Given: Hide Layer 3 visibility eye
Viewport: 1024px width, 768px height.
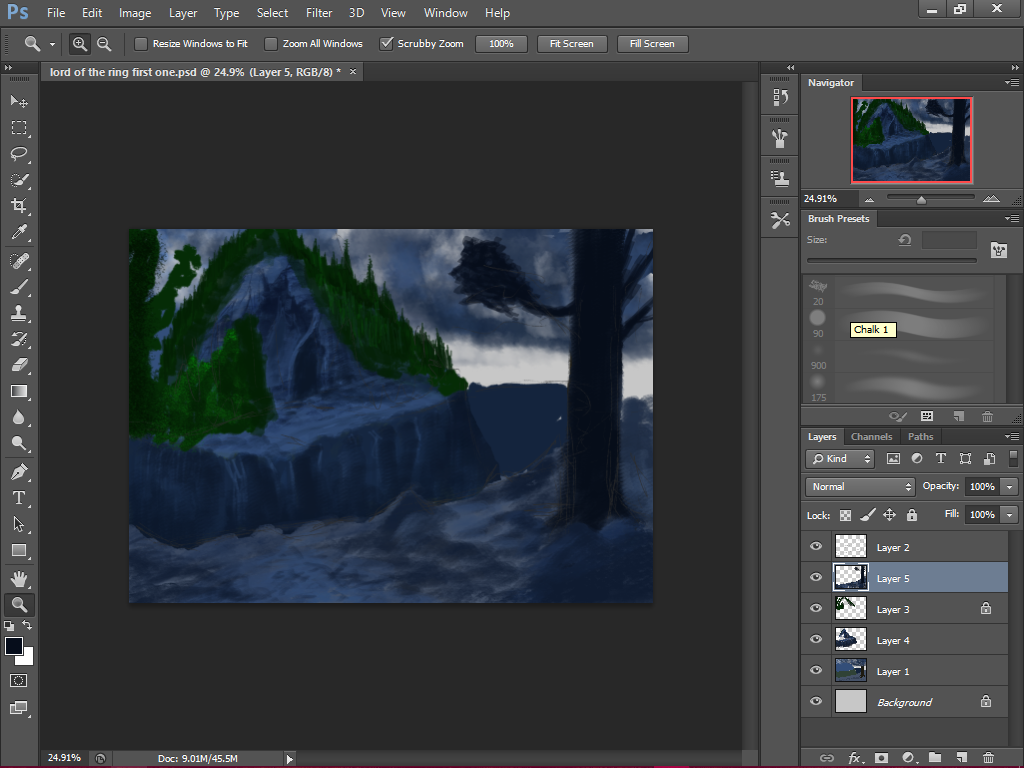Looking at the screenshot, I should 816,608.
